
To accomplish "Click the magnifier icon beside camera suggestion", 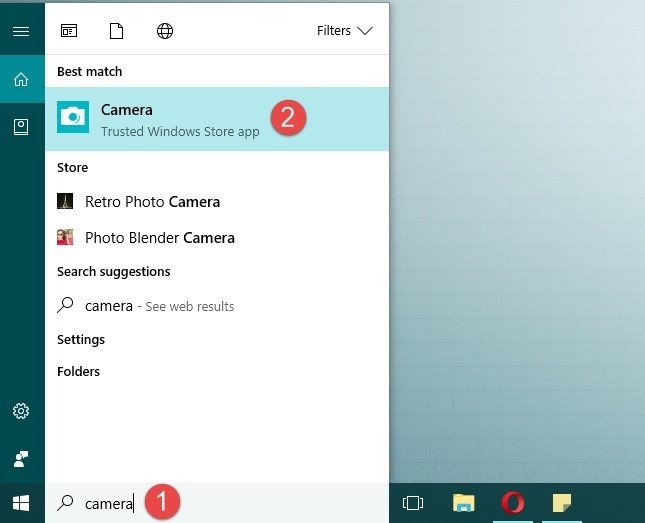I will 65,305.
